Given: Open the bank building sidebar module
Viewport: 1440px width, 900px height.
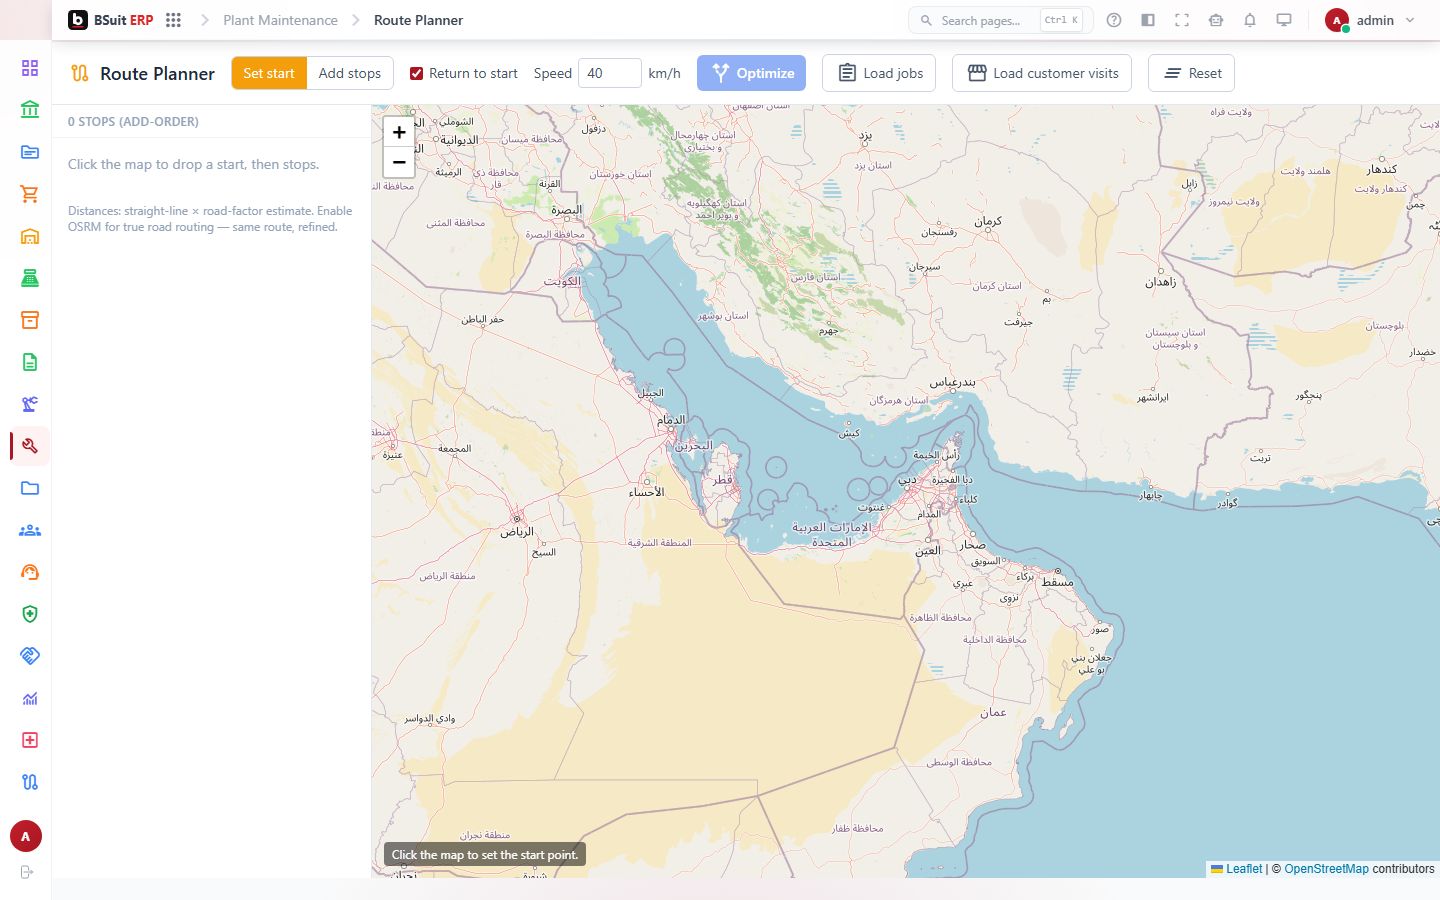Looking at the screenshot, I should tap(30, 110).
